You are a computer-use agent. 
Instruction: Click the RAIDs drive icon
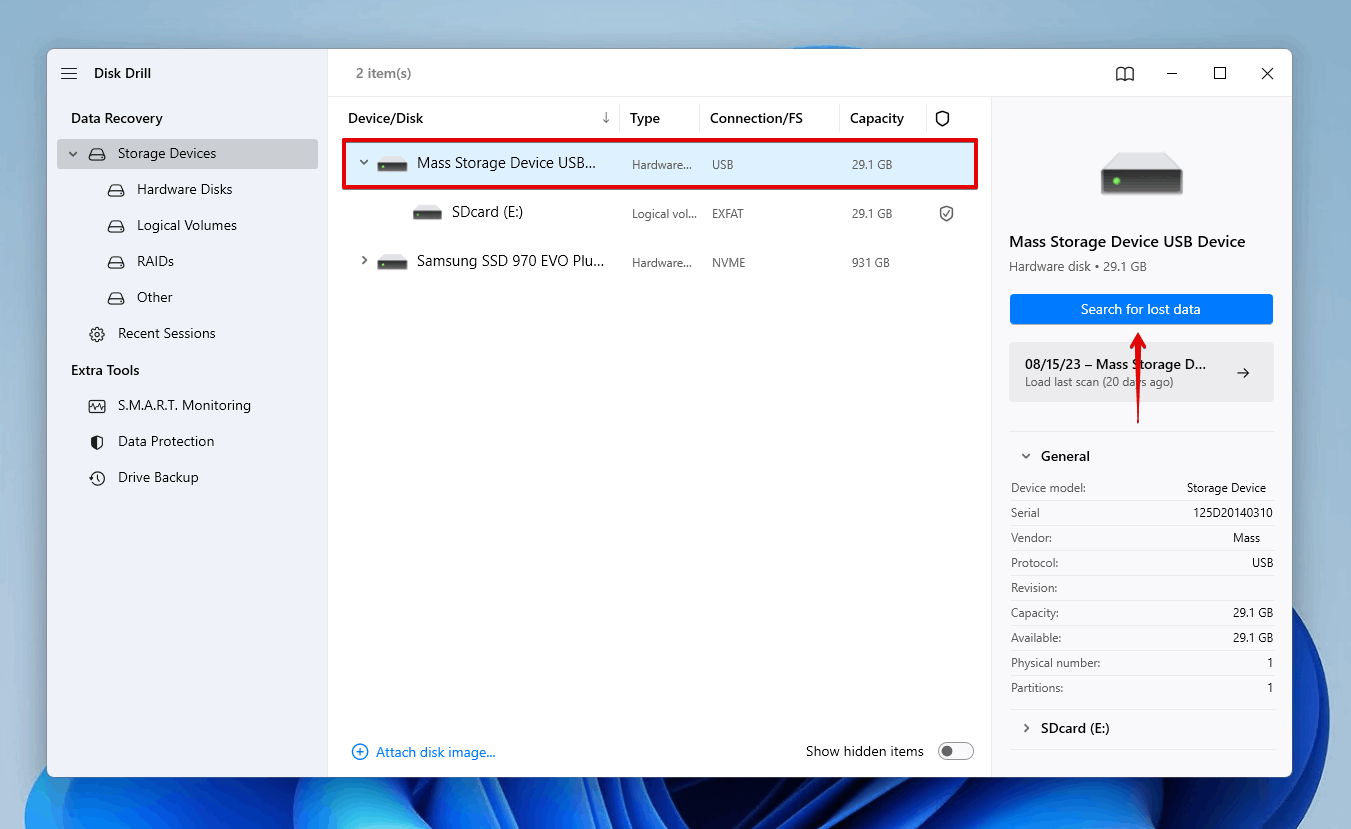[x=116, y=262]
